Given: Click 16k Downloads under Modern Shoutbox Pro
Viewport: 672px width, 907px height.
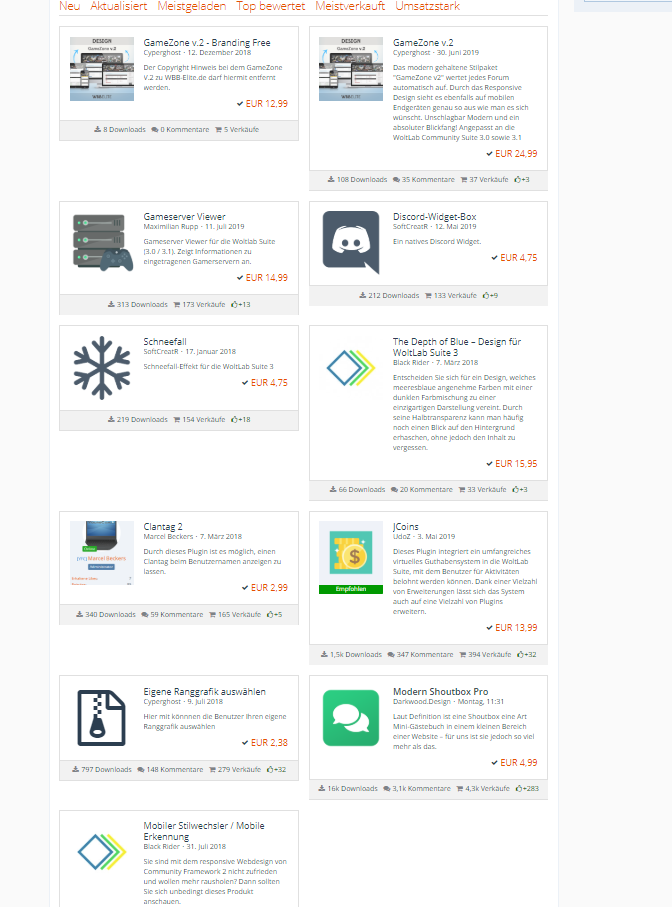Looking at the screenshot, I should [x=351, y=788].
